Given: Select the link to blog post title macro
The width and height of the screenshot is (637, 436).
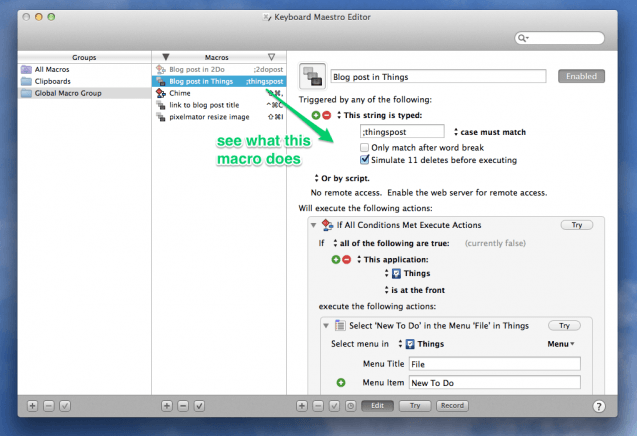Looking at the screenshot, I should point(219,105).
